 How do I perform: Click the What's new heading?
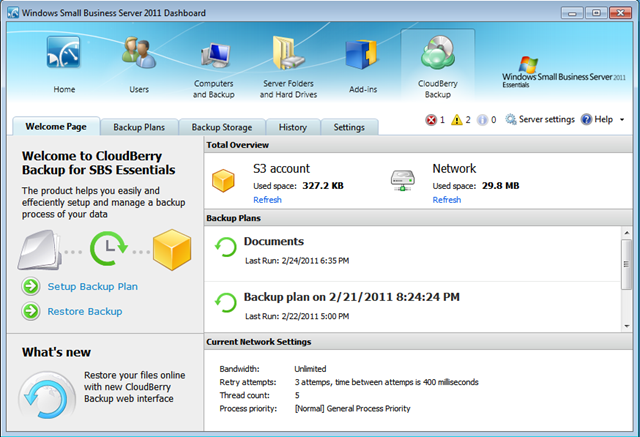point(56,352)
